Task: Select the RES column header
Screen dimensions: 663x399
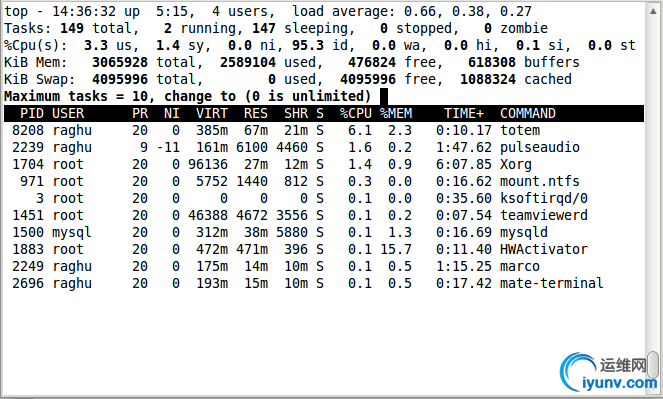Action: click(256, 113)
